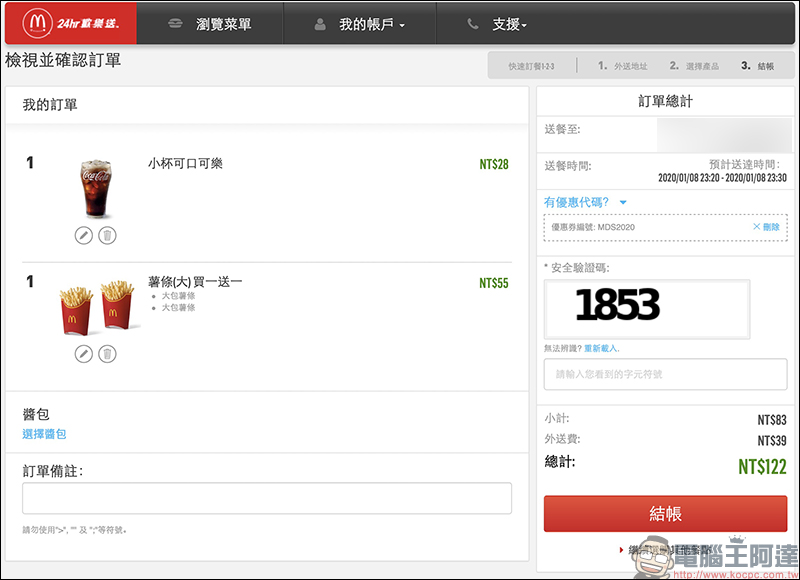Go to step 1 外送地址
This screenshot has height=580, width=800.
[x=622, y=66]
